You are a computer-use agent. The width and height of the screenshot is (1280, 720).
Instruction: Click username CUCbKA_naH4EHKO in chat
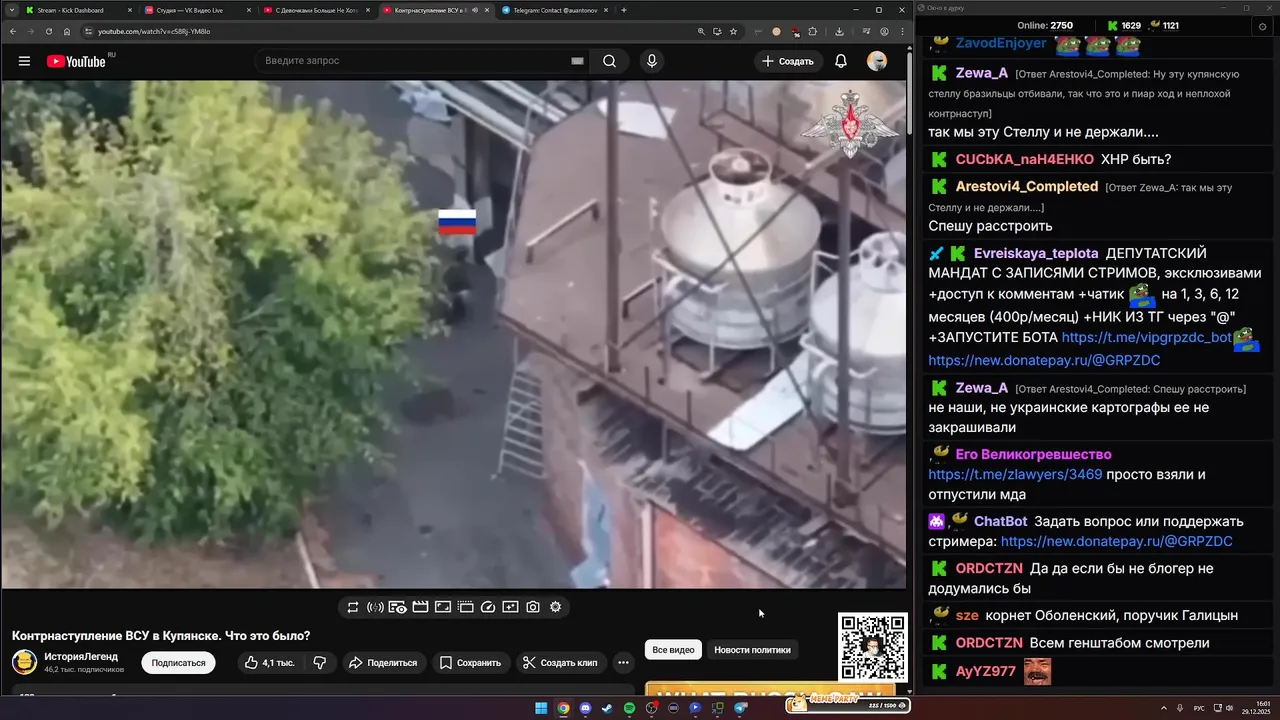(x=1025, y=159)
